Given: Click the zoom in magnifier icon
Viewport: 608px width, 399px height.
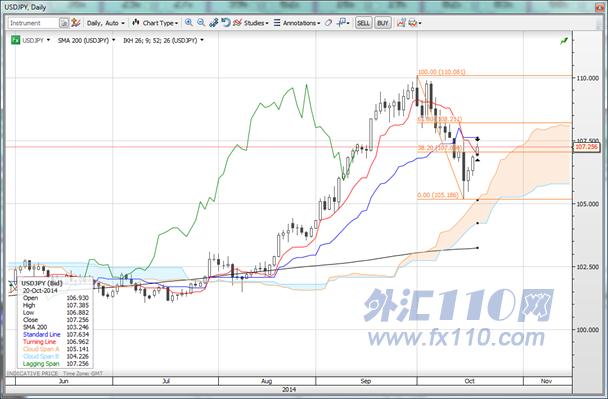Looking at the screenshot, I should click(x=188, y=23).
